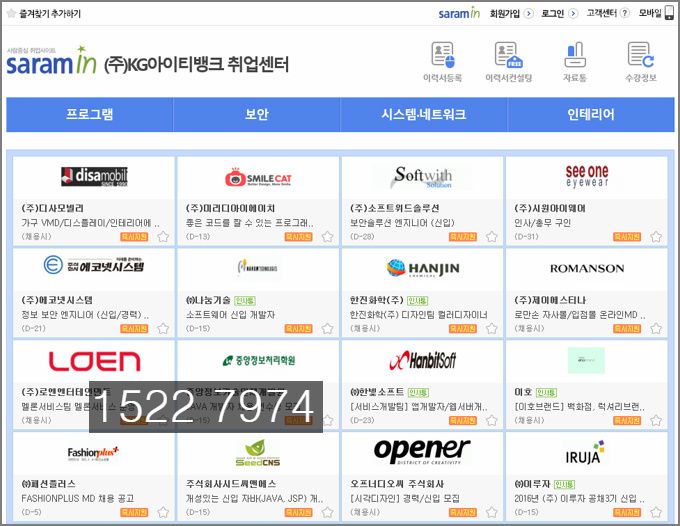
Task: Click 즉시지원 button for 오프너디오씨 주식회사
Action: point(463,513)
